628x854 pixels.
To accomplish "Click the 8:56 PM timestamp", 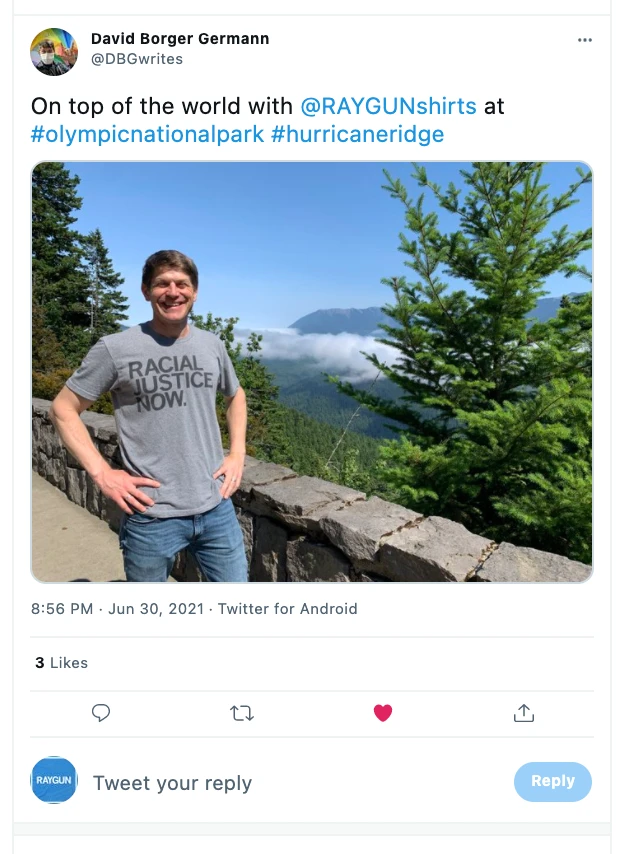I will coord(62,608).
